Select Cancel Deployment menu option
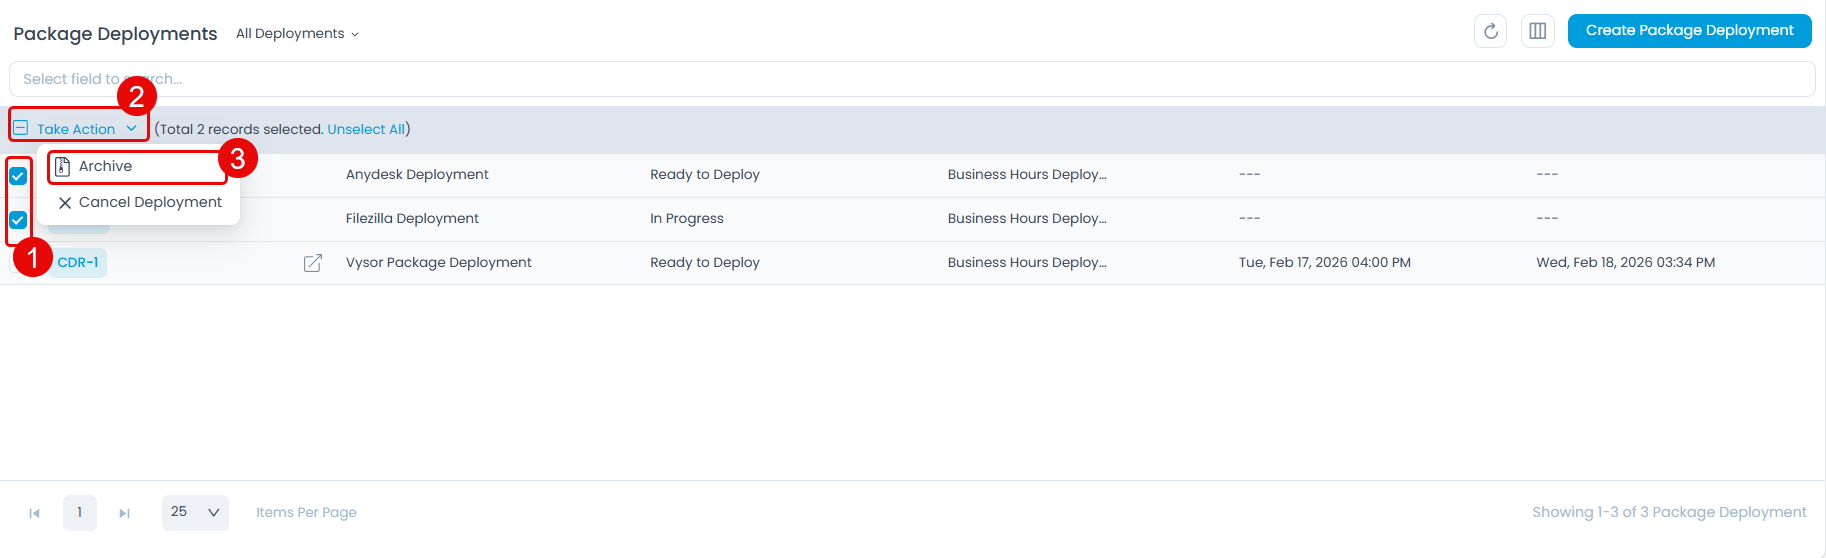1826x558 pixels. (x=150, y=202)
